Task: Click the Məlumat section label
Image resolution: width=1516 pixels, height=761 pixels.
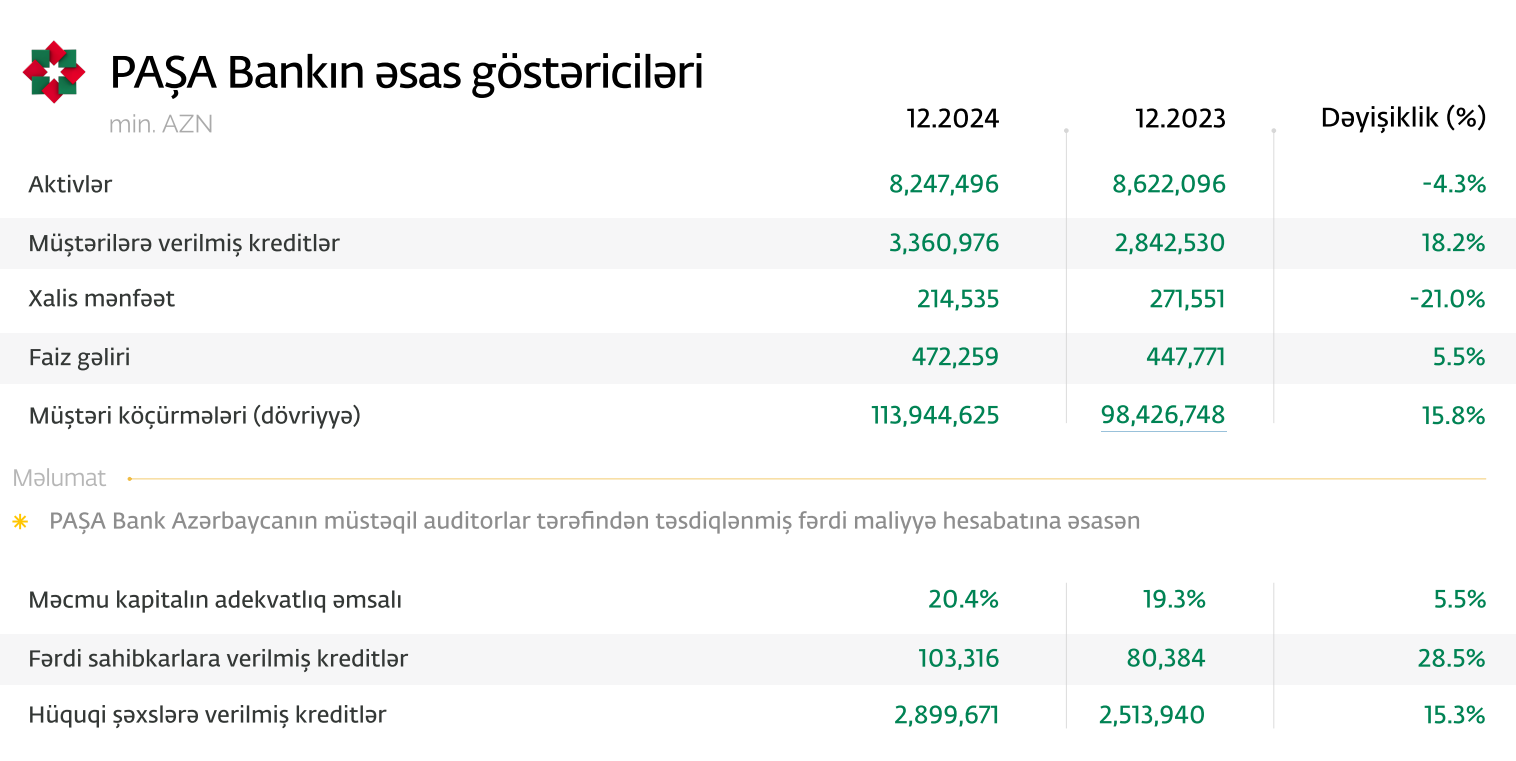Action: point(59,478)
